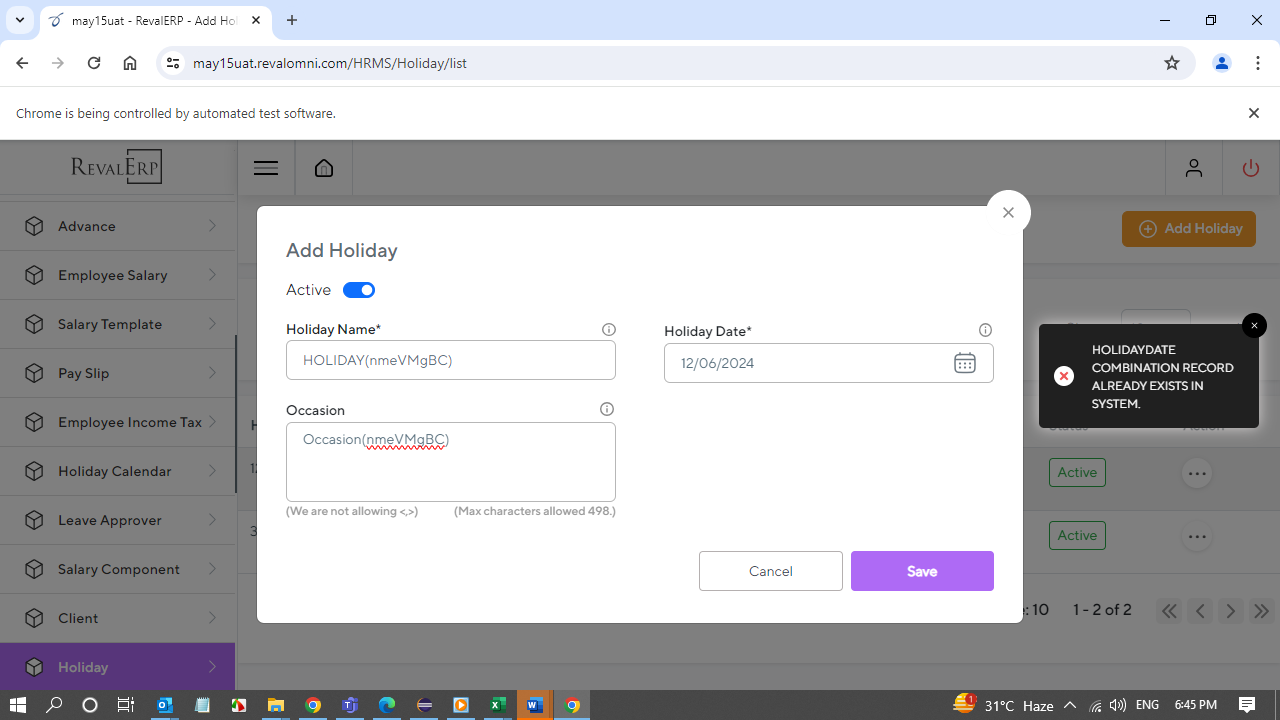Click the hamburger menu icon

tap(266, 168)
